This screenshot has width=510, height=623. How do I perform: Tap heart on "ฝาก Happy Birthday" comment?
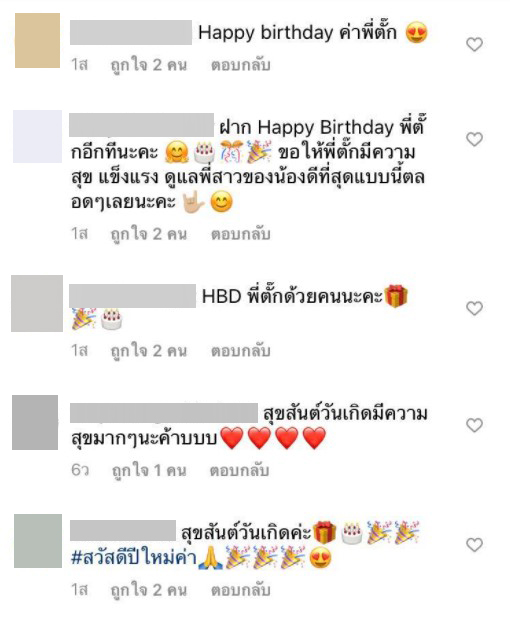pos(474,139)
